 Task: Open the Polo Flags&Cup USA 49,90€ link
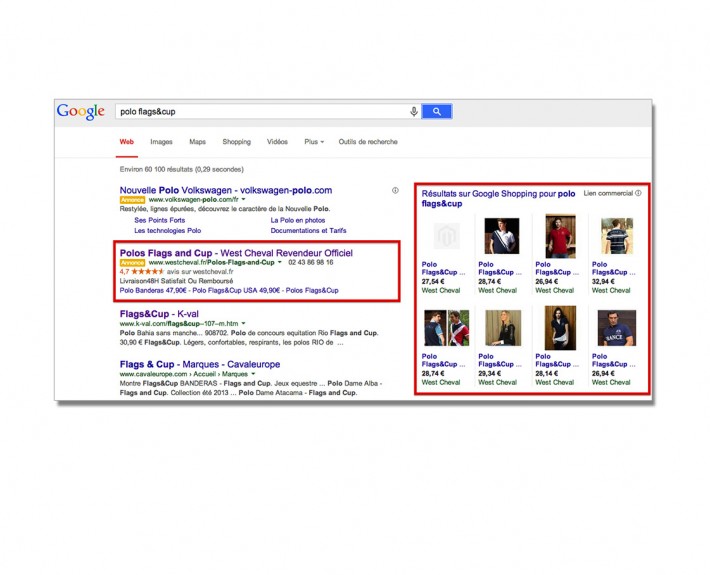[x=236, y=290]
